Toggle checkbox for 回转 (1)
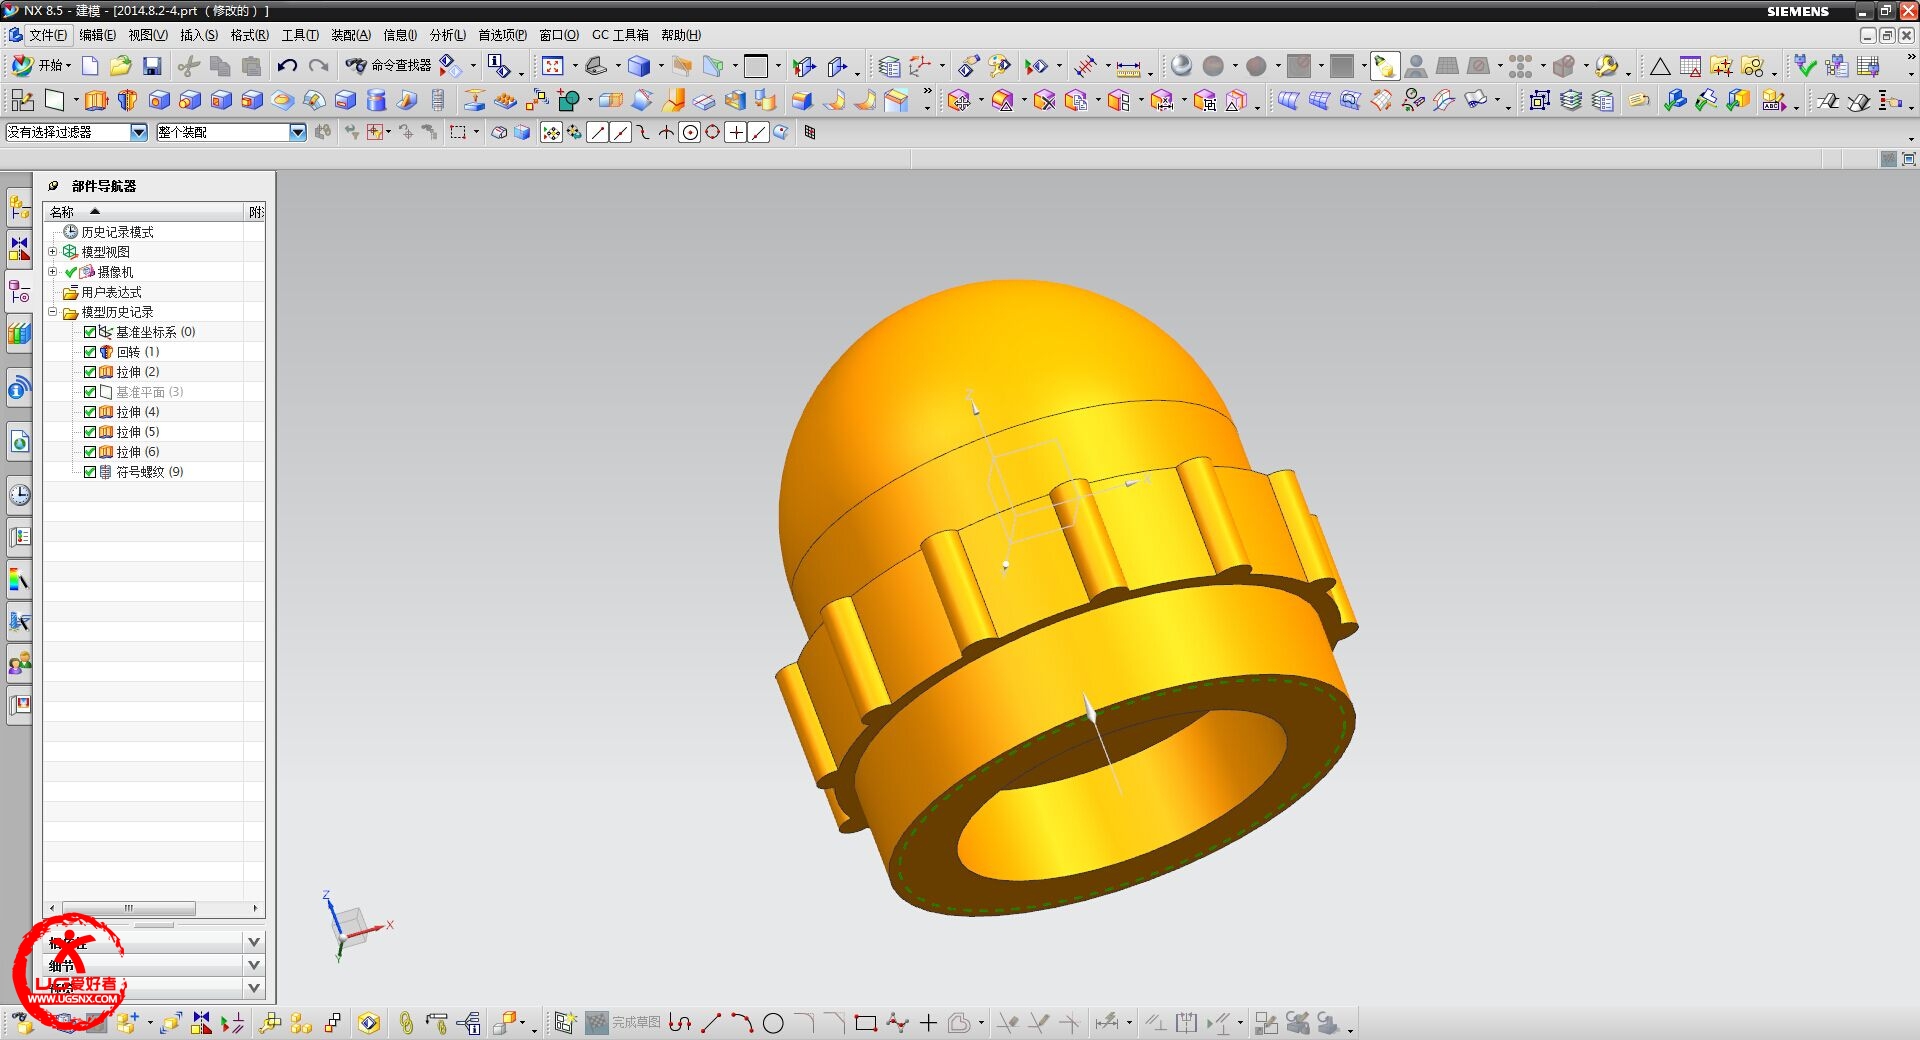 tap(90, 352)
